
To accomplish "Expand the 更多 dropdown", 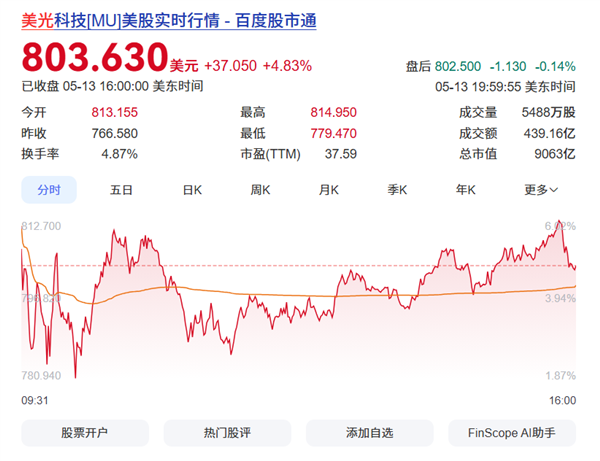I will coord(541,190).
